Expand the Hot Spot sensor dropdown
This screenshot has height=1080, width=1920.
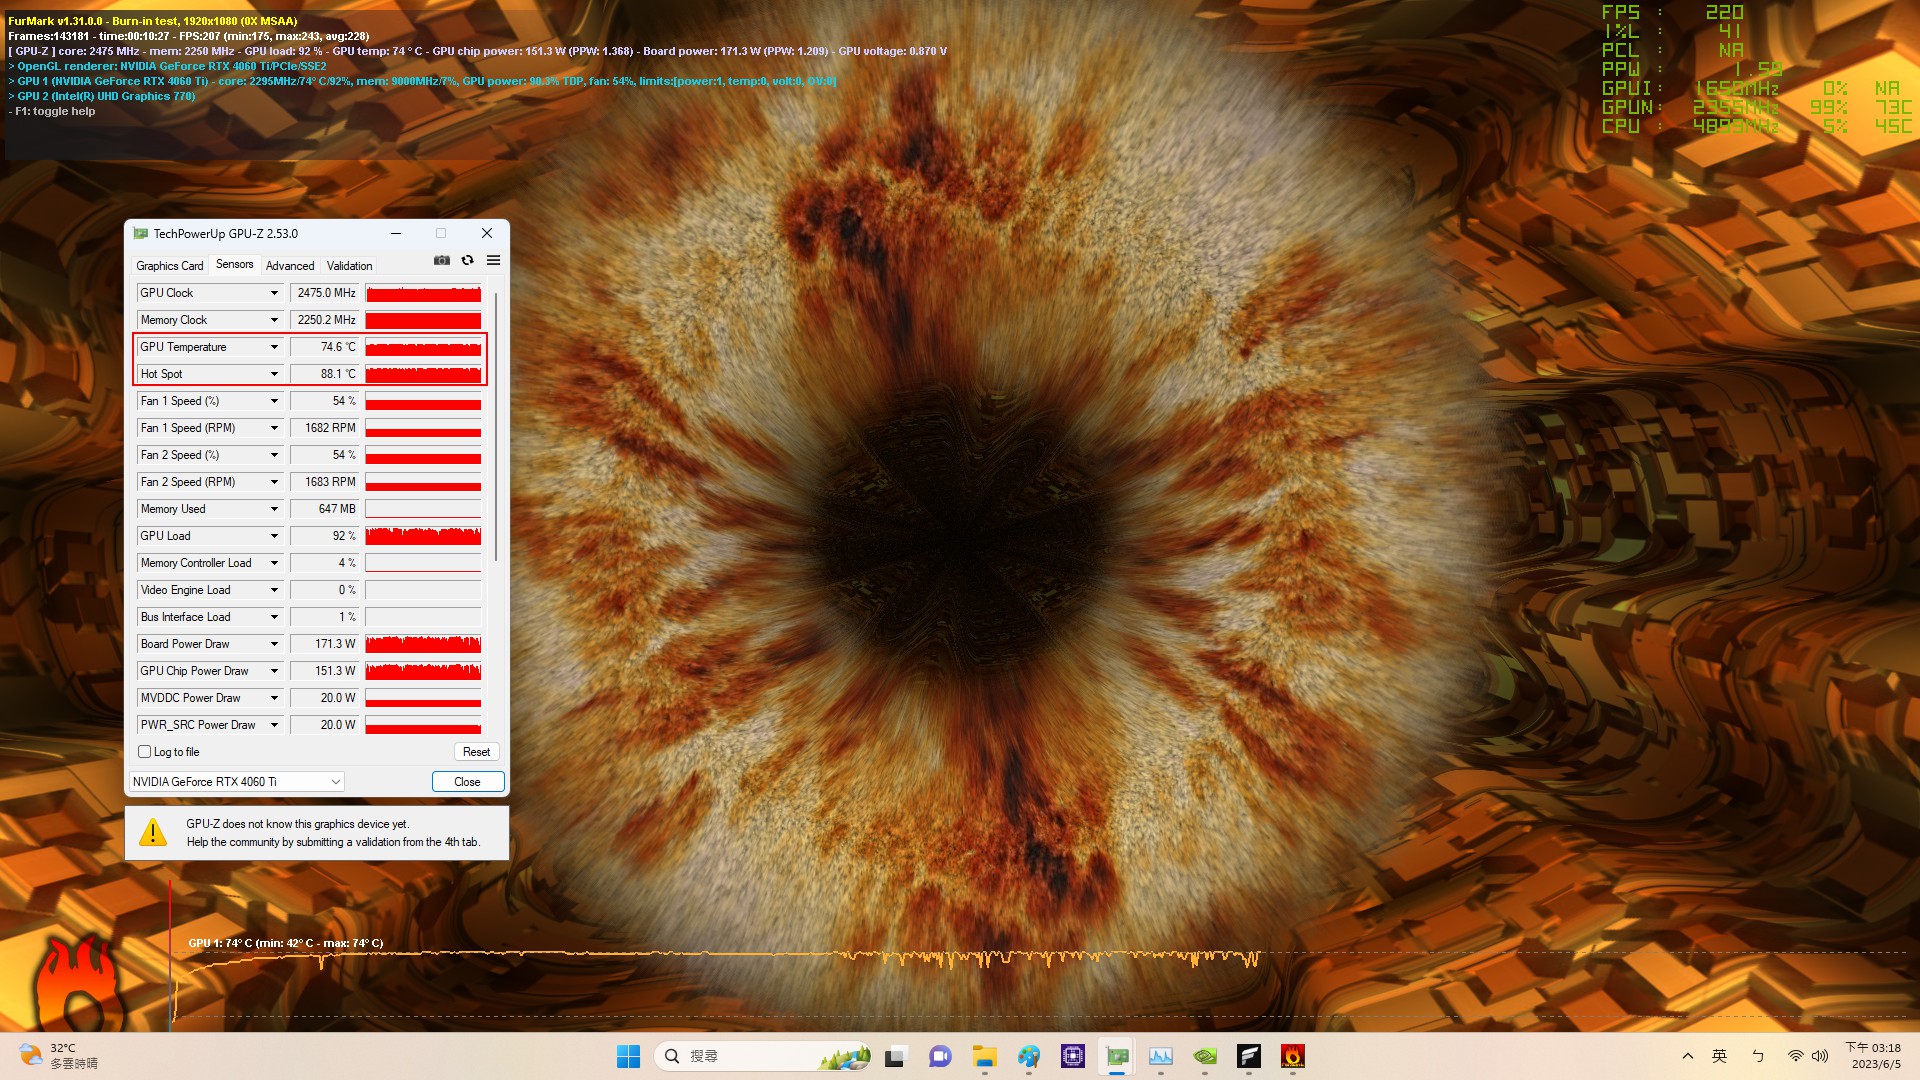pyautogui.click(x=274, y=374)
